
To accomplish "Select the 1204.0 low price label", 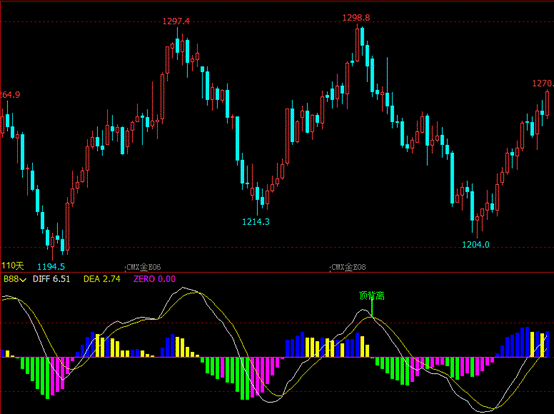I will [476, 244].
